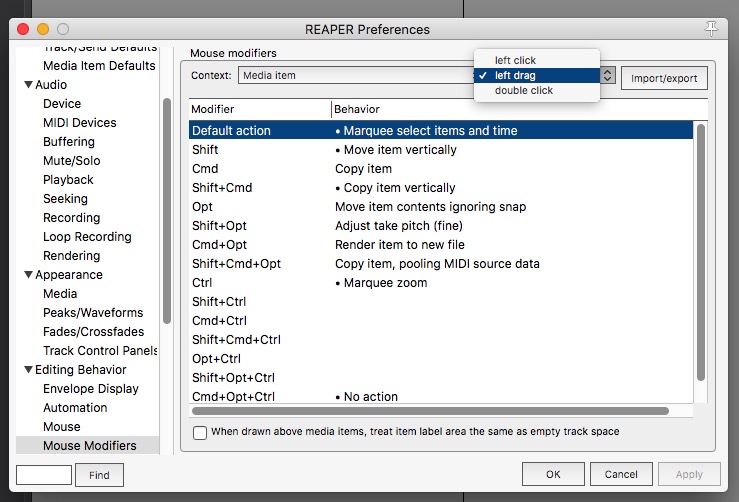Open the Envelope Display preferences page
The width and height of the screenshot is (739, 502).
[91, 389]
